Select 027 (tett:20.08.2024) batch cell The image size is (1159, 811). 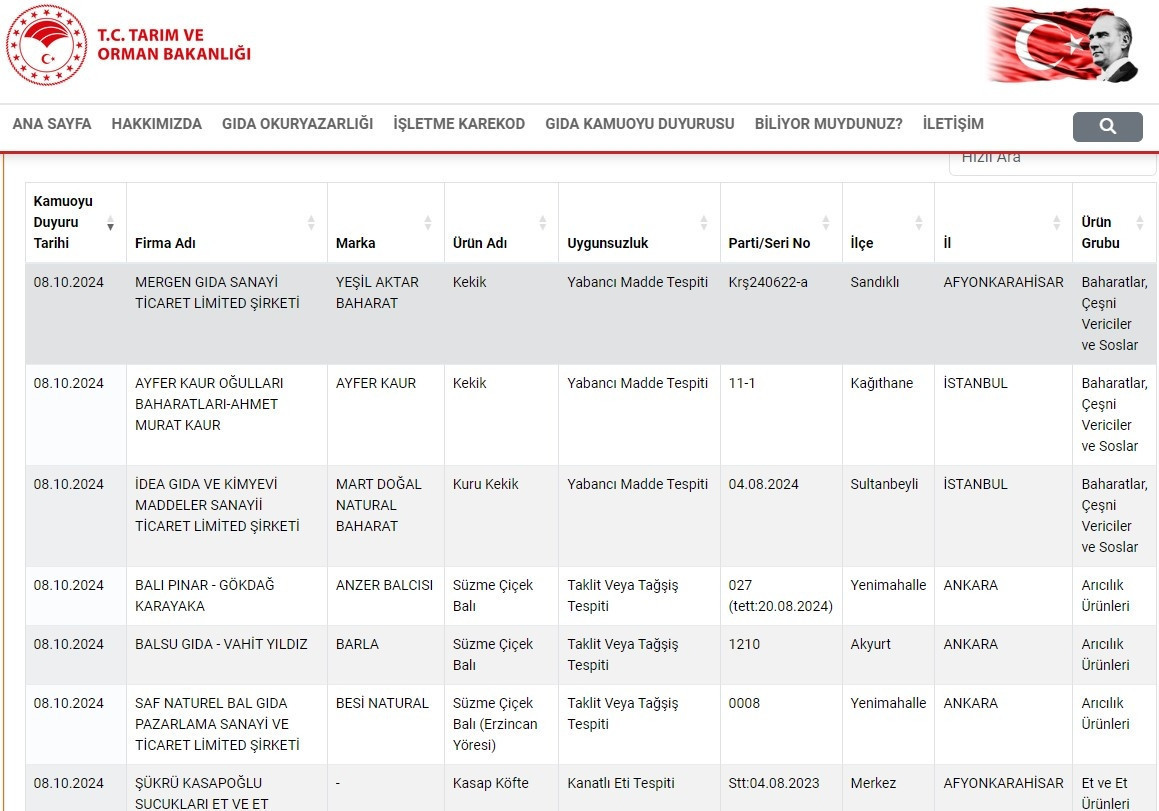pos(781,596)
